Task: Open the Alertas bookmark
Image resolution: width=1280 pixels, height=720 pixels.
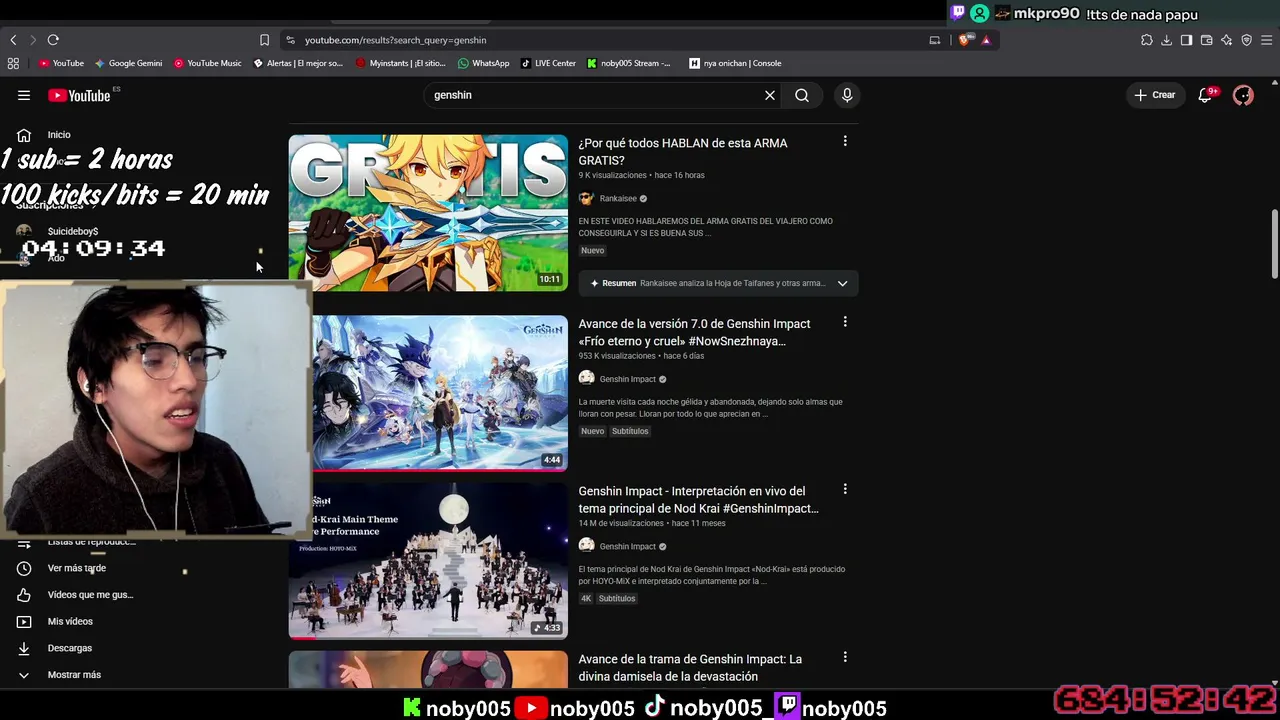Action: (298, 63)
